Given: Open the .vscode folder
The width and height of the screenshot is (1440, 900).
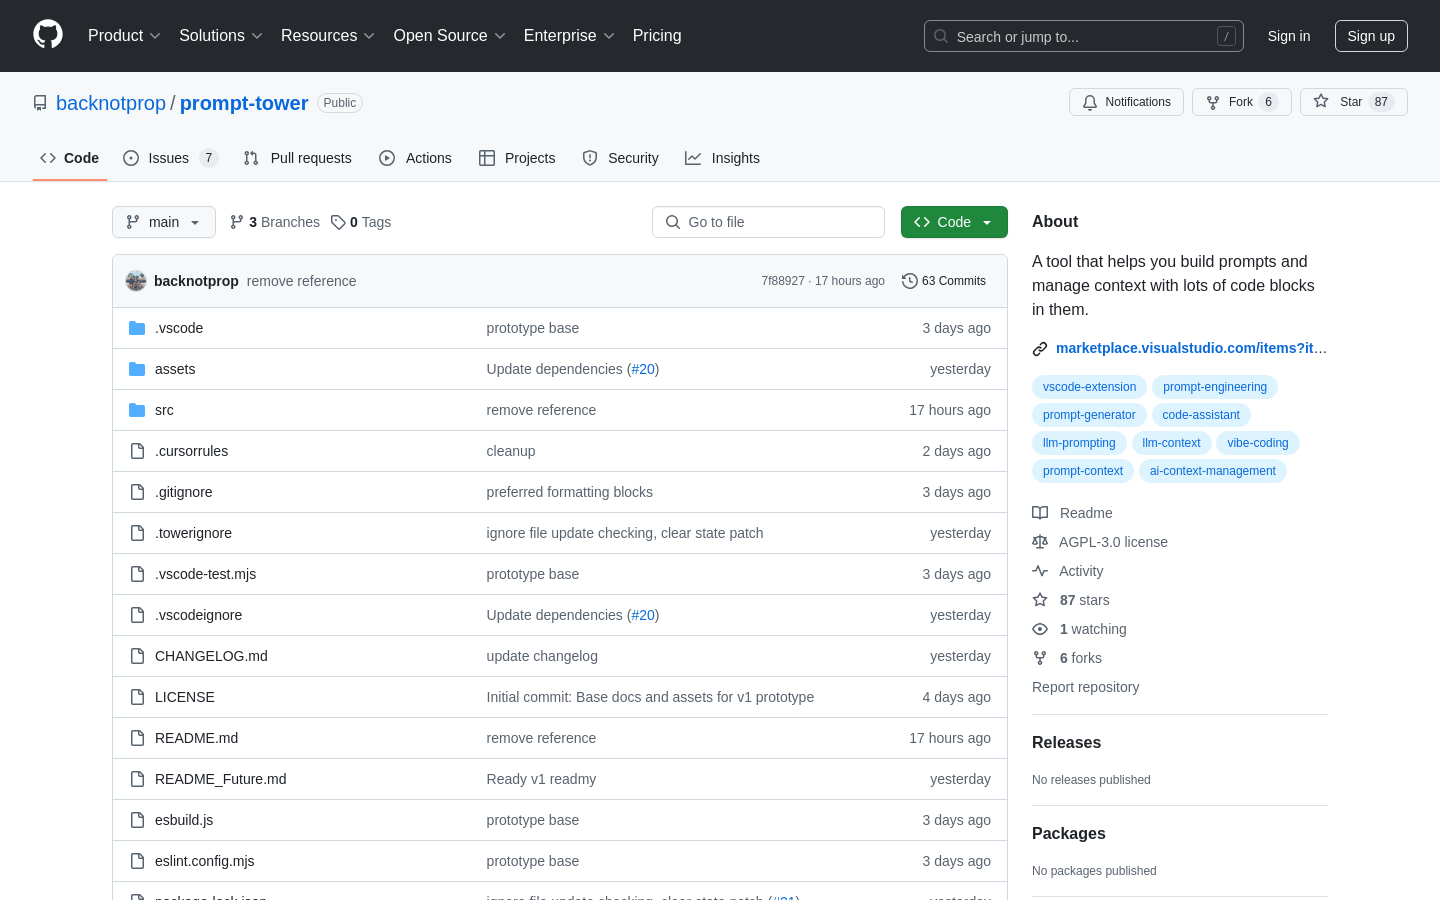Looking at the screenshot, I should pos(179,328).
